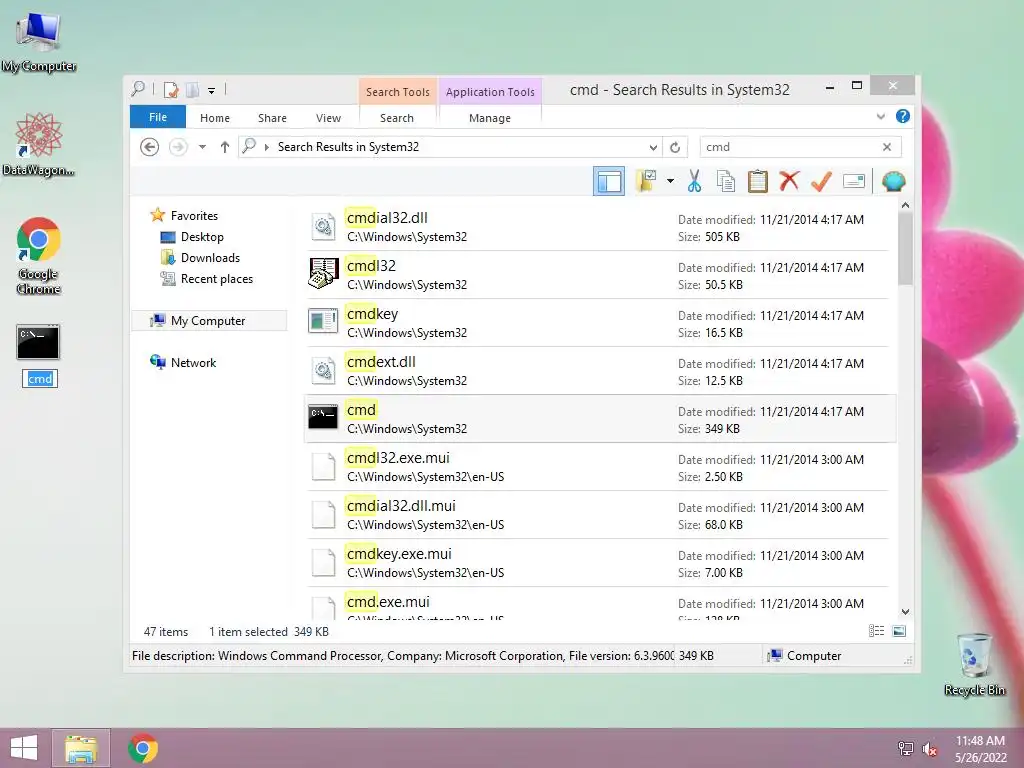Click the Paste clipboard toolbar icon
This screenshot has height=768, width=1024.
point(758,182)
